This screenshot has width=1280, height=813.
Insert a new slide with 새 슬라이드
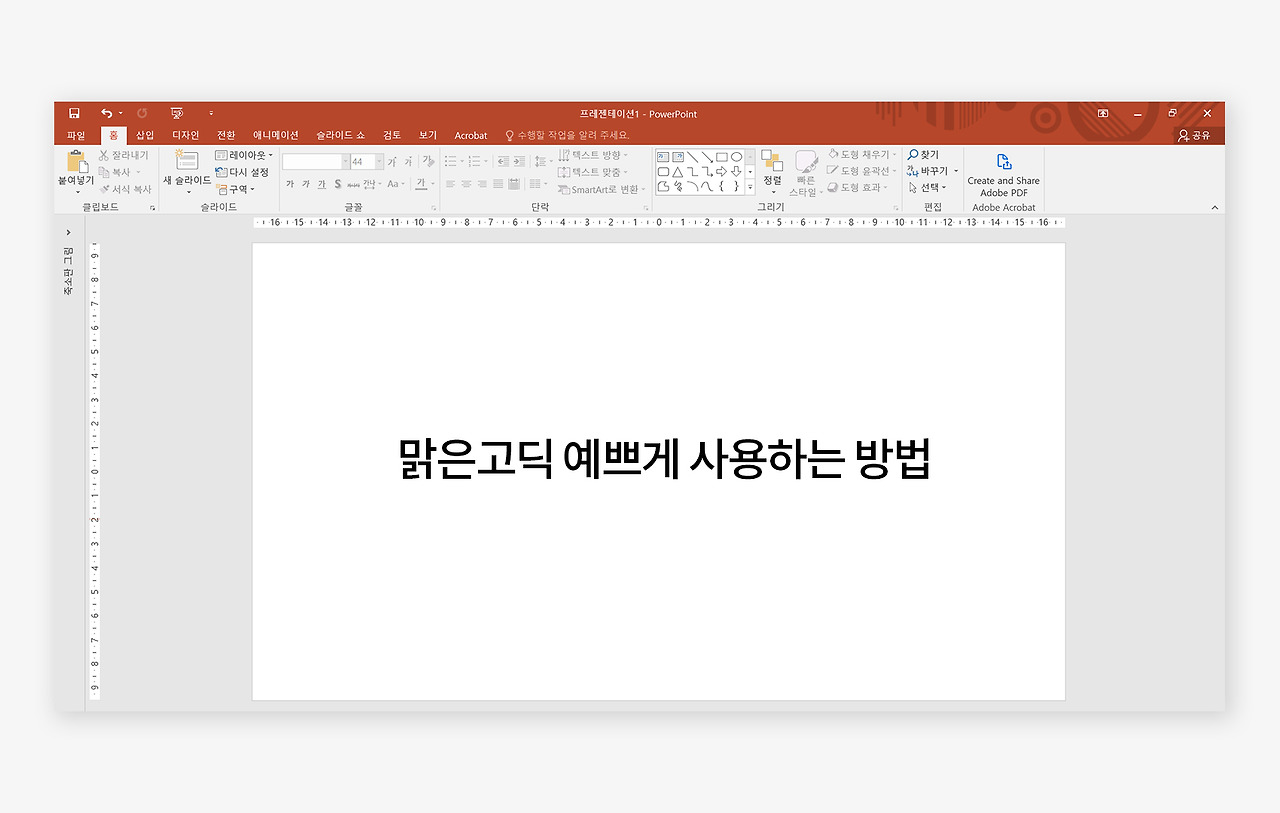186,170
